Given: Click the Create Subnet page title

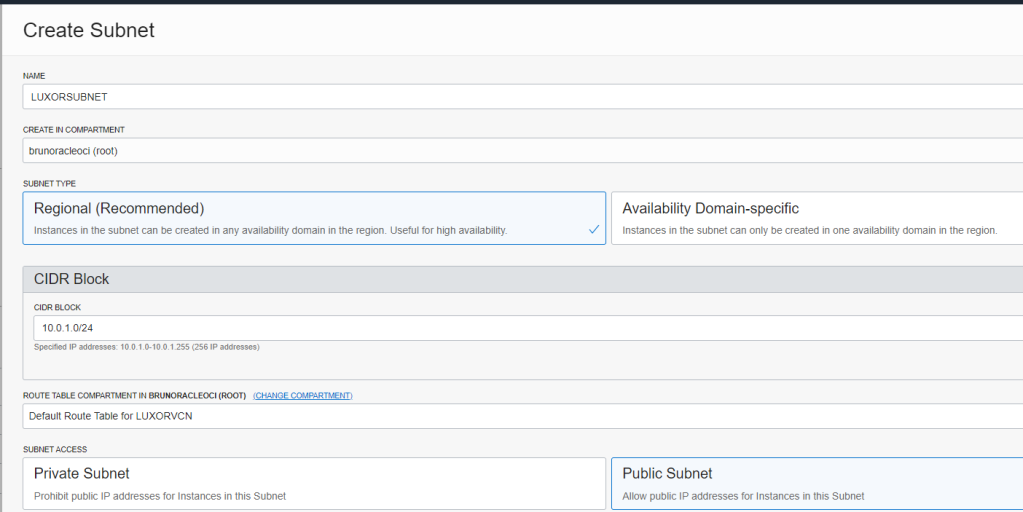Looking at the screenshot, I should (x=89, y=30).
